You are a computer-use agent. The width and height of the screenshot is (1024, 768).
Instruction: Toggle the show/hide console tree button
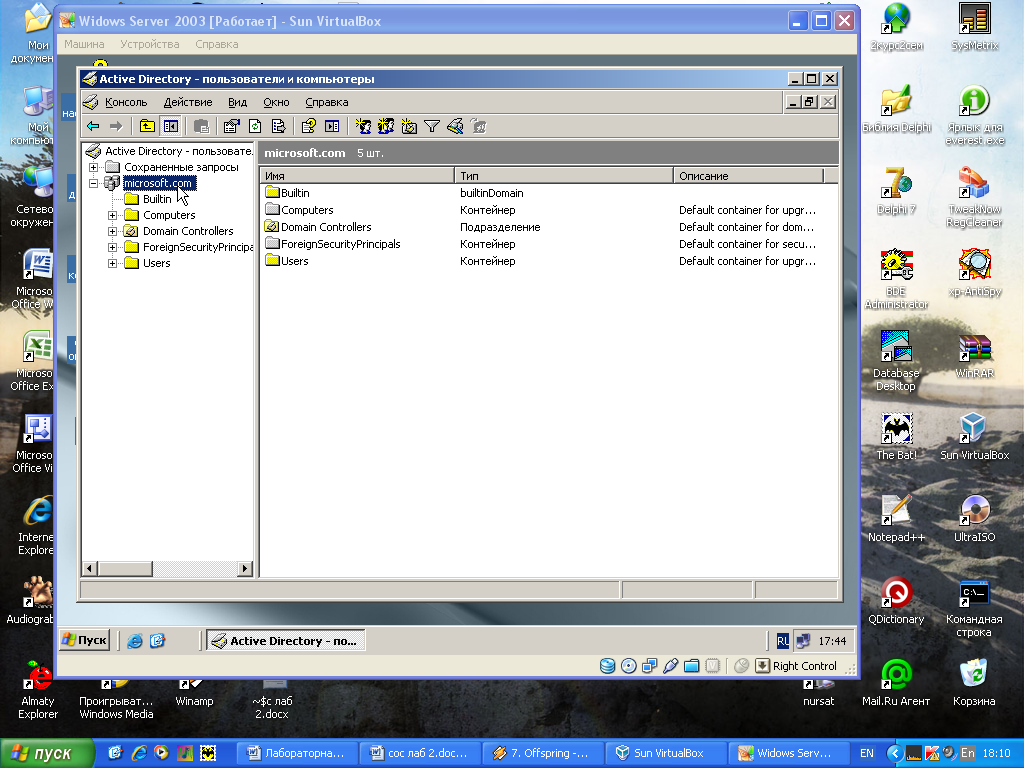(170, 127)
